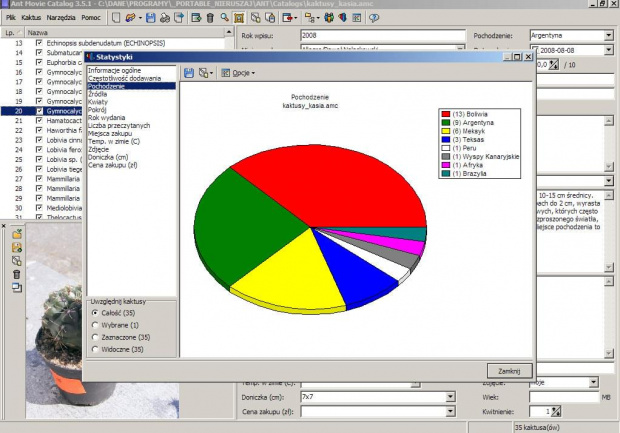Click the trash delete icon in main toolbar
The width and height of the screenshot is (620, 433).
pyautogui.click(x=210, y=18)
